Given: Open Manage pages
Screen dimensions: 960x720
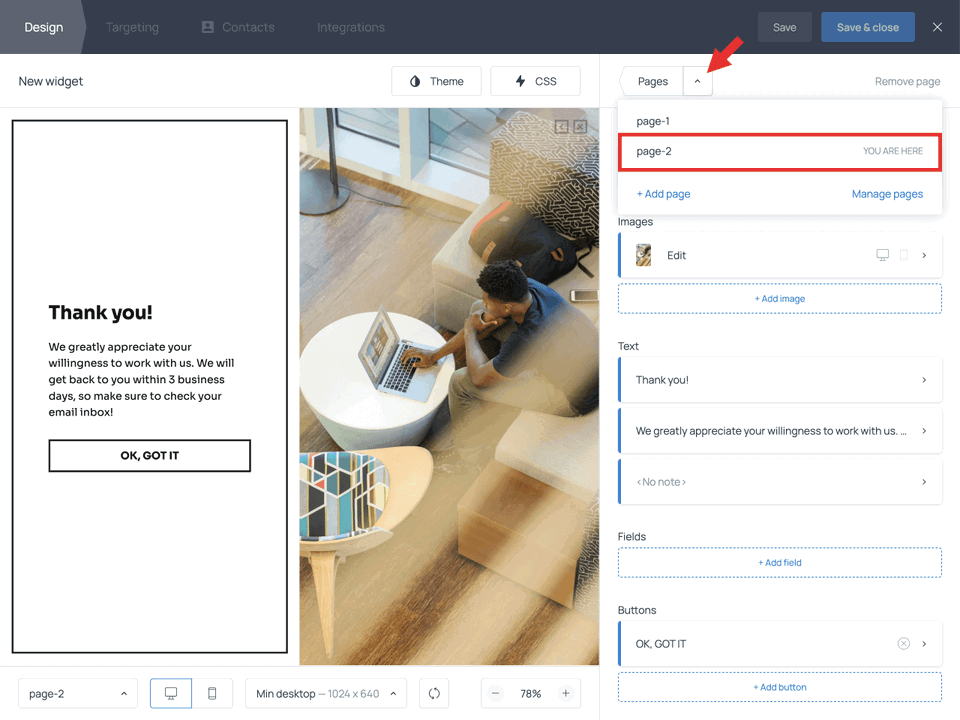Looking at the screenshot, I should click(x=887, y=193).
